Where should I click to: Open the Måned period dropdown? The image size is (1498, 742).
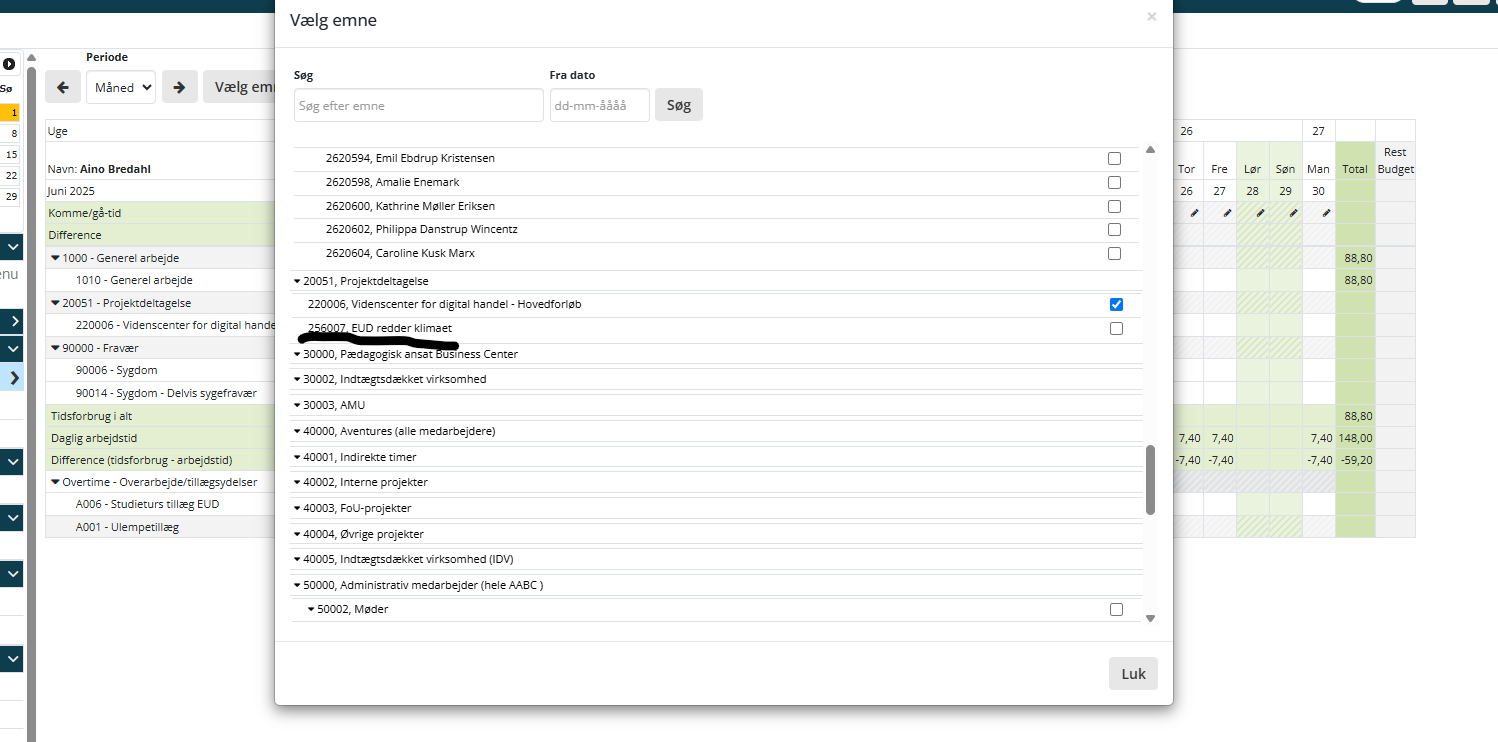121,87
